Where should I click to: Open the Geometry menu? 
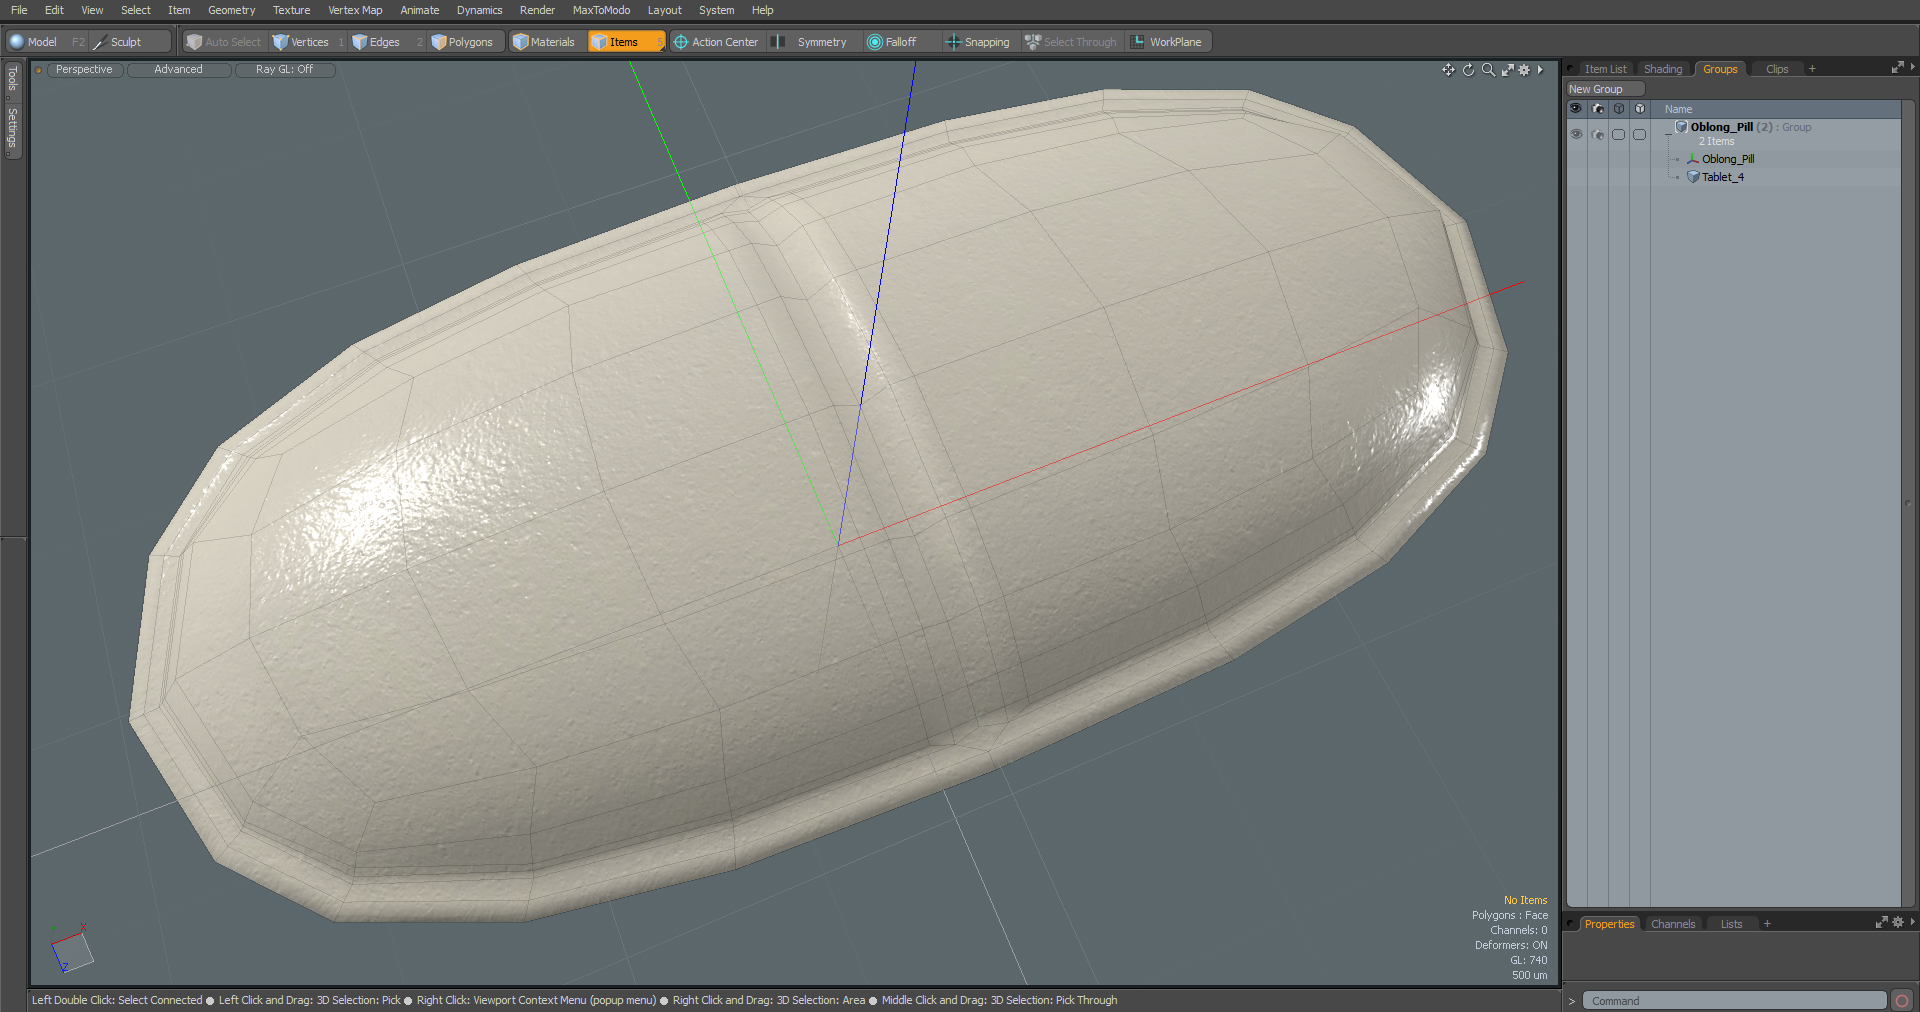pos(231,10)
